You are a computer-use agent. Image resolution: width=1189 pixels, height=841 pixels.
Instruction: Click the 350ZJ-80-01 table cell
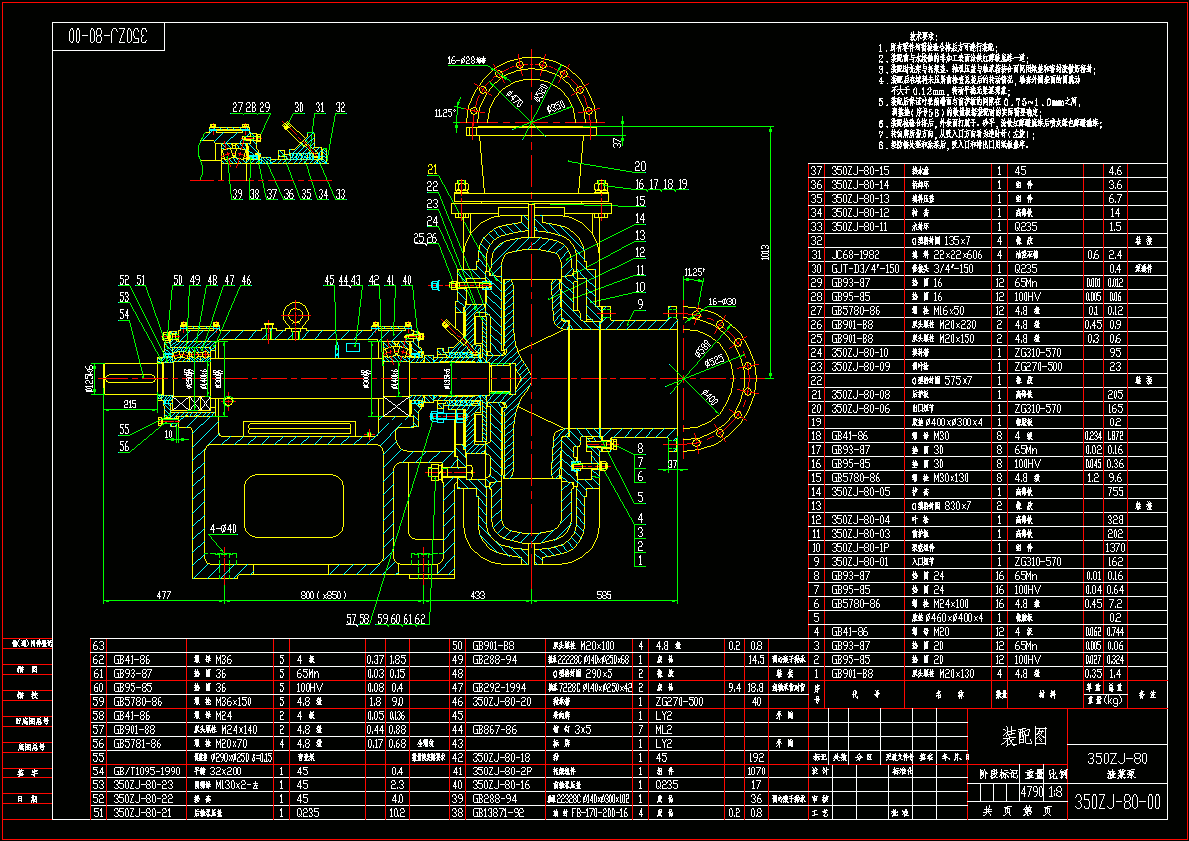click(860, 562)
